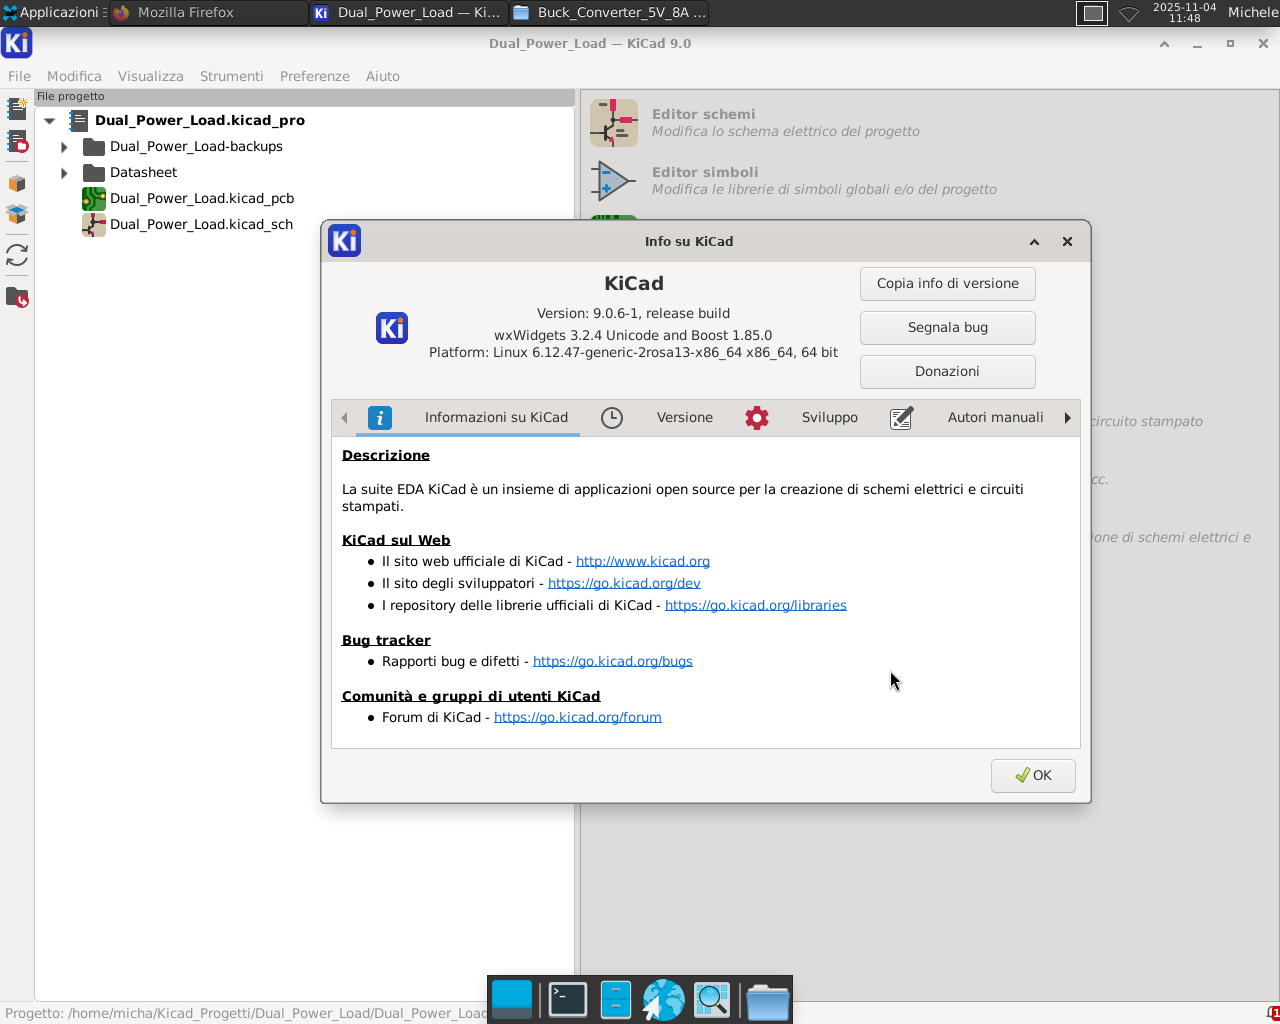Image resolution: width=1280 pixels, height=1024 pixels.
Task: Launch the Editor simboli op-amp icon
Action: pos(614,181)
